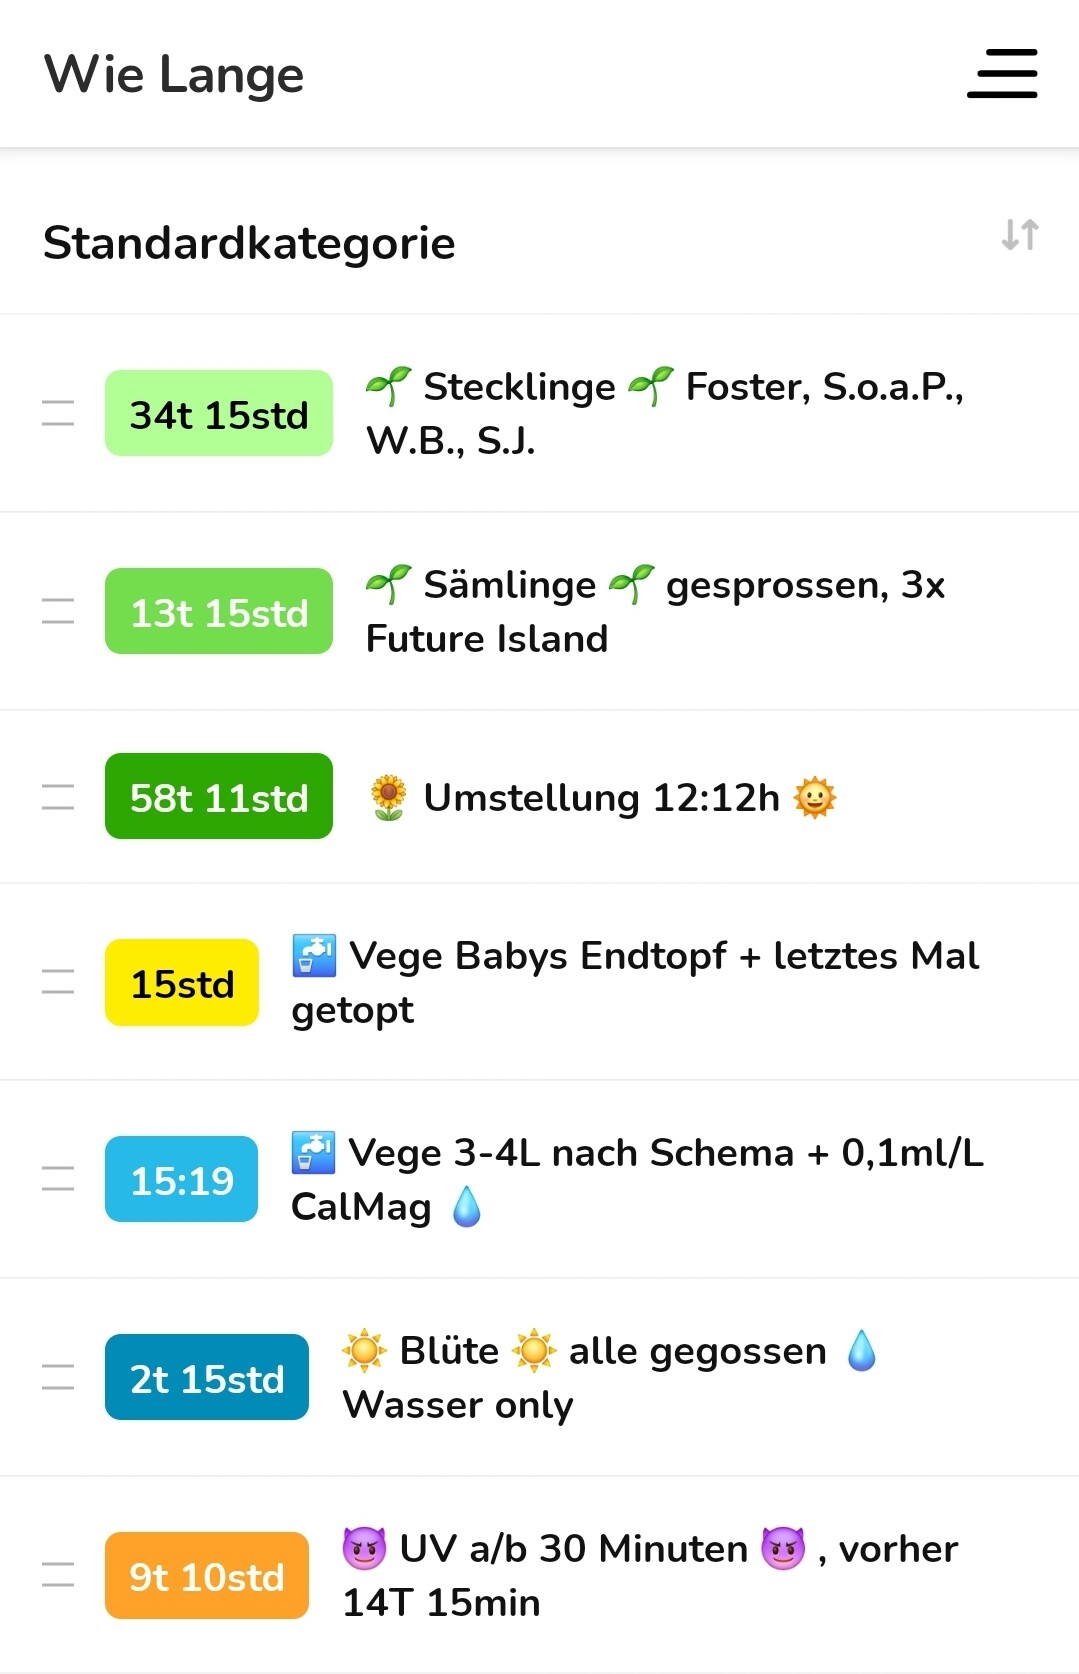Click the sort arrows icon
1079x1674 pixels.
coord(1020,235)
